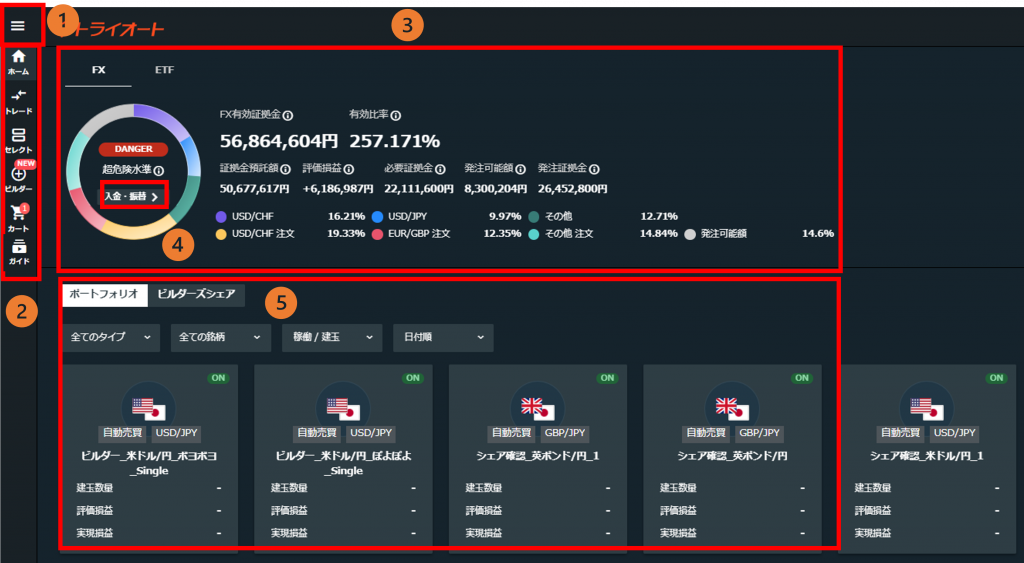Click the USD/CHF purple legend dot
Viewport: 1024px width, 563px height.
(x=221, y=217)
